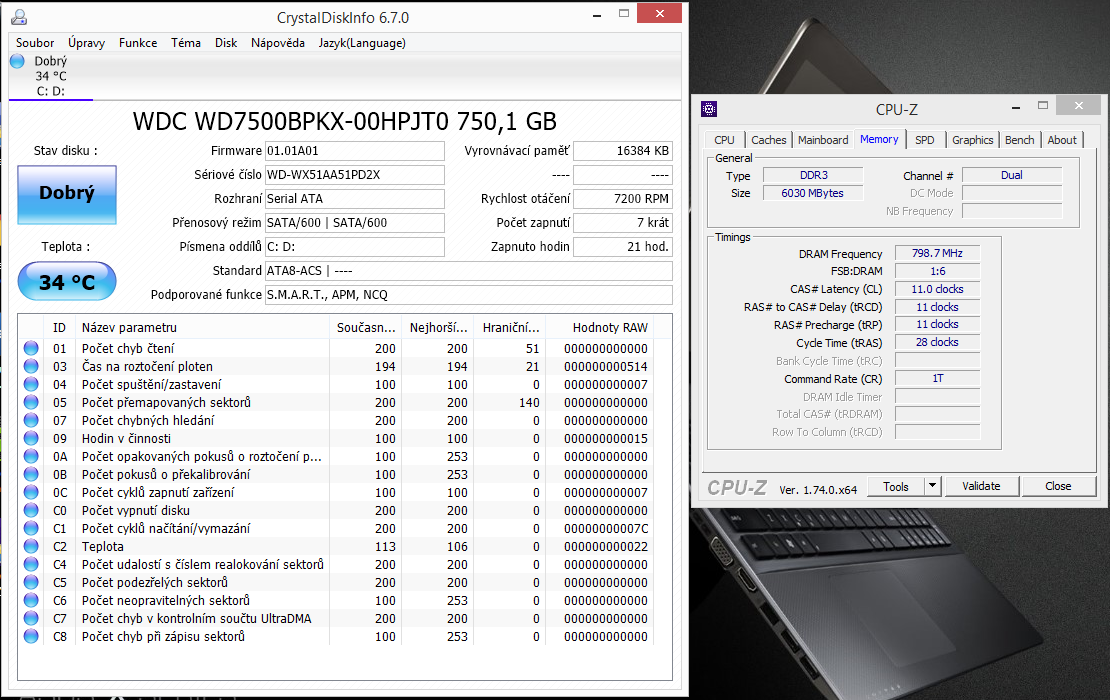Click status circle for ID 0A row

31,457
